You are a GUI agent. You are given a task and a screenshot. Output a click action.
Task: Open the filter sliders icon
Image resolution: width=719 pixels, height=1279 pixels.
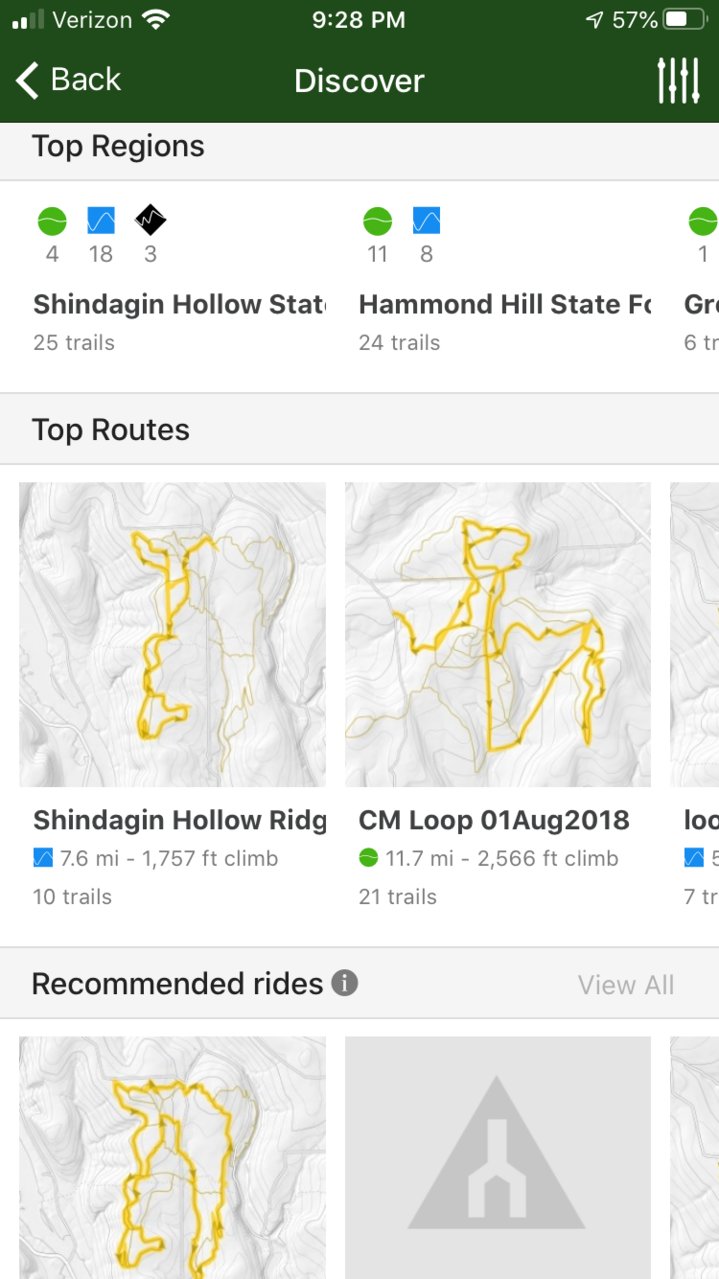coord(678,81)
